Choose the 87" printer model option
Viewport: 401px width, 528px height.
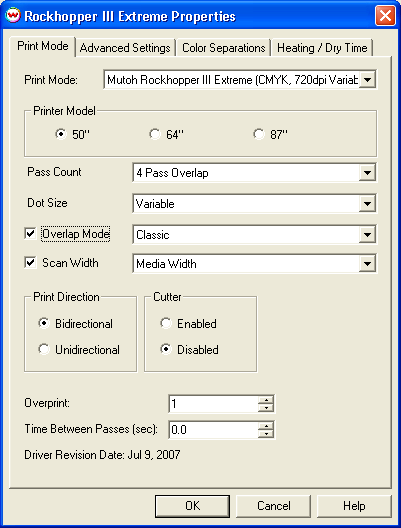259,134
